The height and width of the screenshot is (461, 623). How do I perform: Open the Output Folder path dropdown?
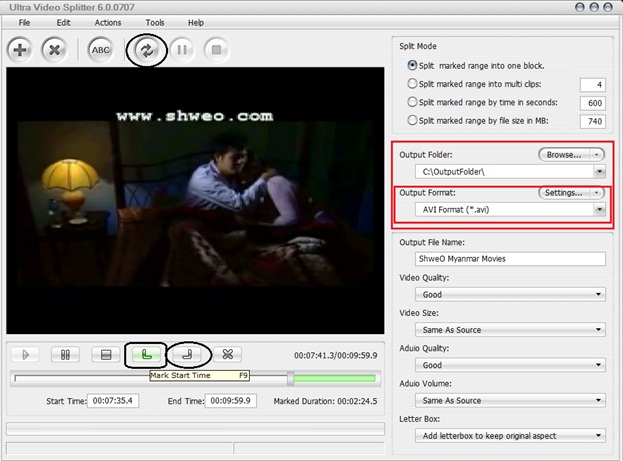(x=600, y=172)
